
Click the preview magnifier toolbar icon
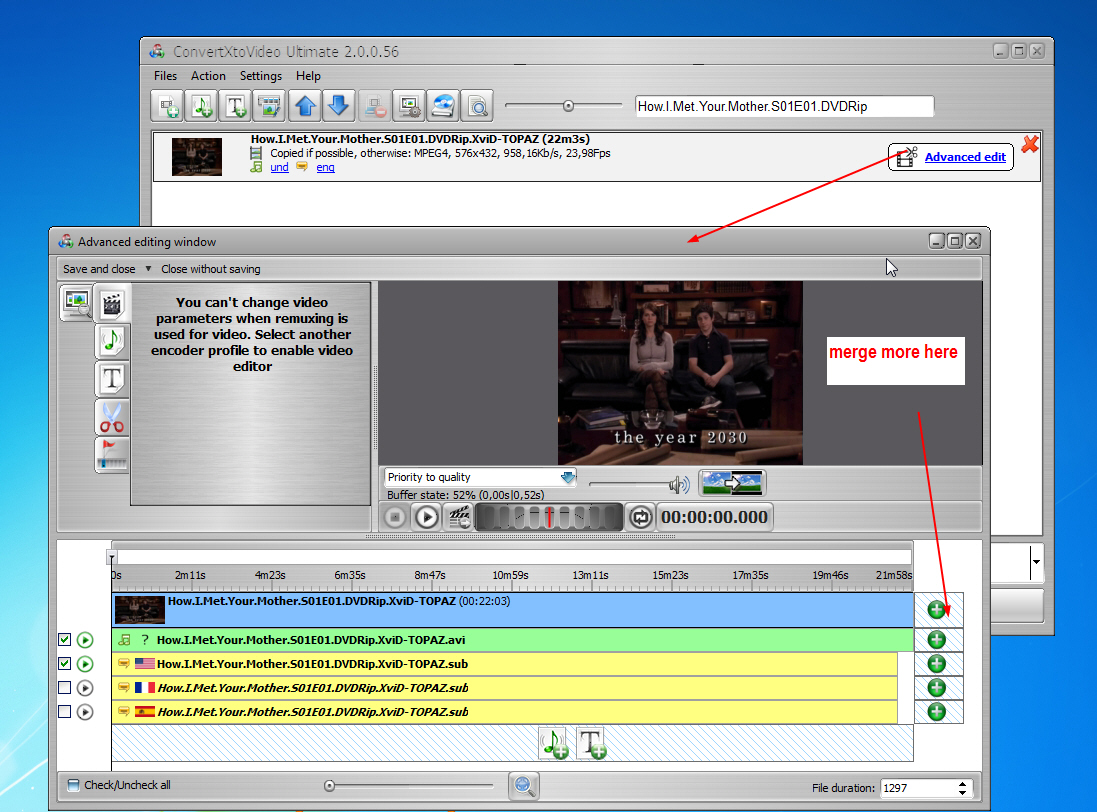pos(478,106)
